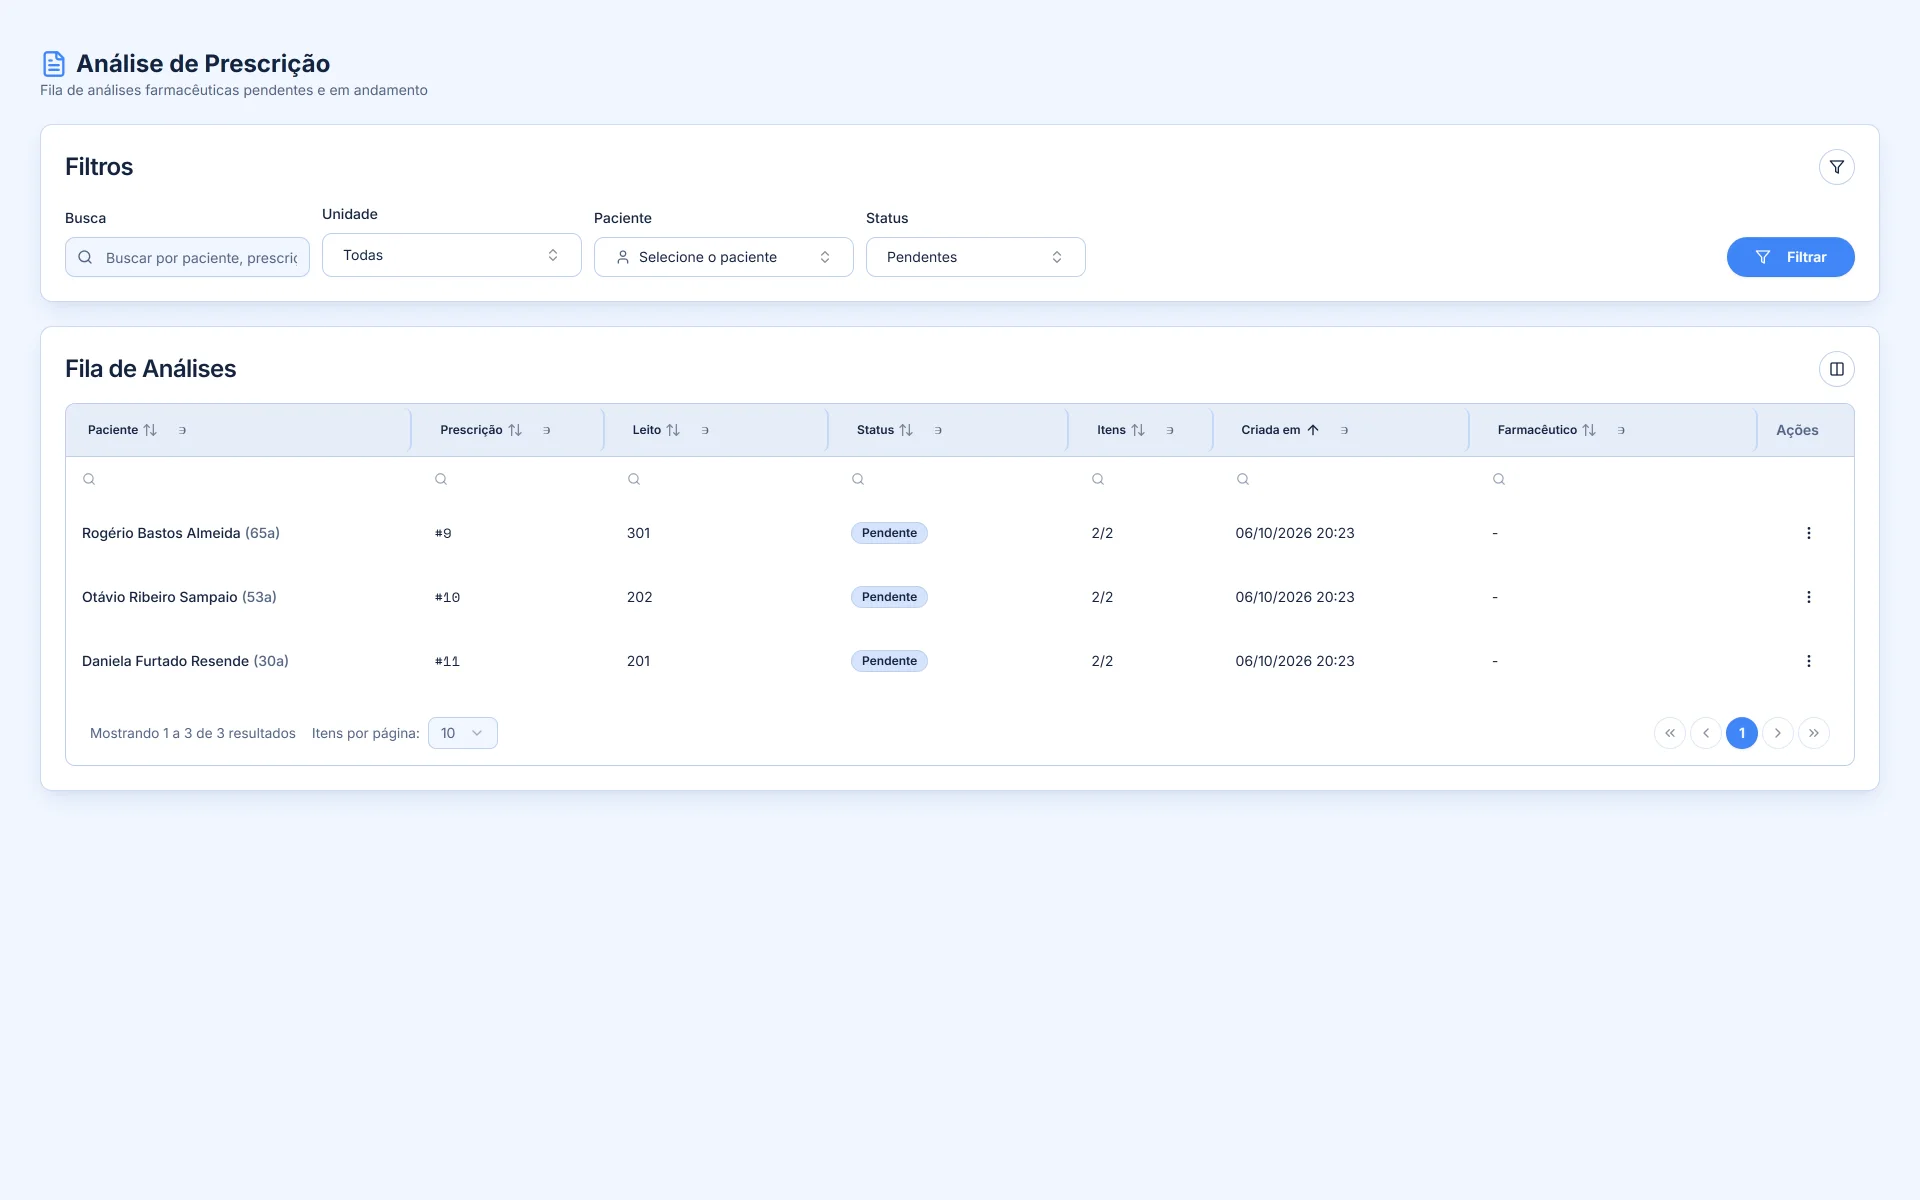Open filter menu icon beside Leito header
Viewport: 1920px width, 1200px height.
(705, 430)
